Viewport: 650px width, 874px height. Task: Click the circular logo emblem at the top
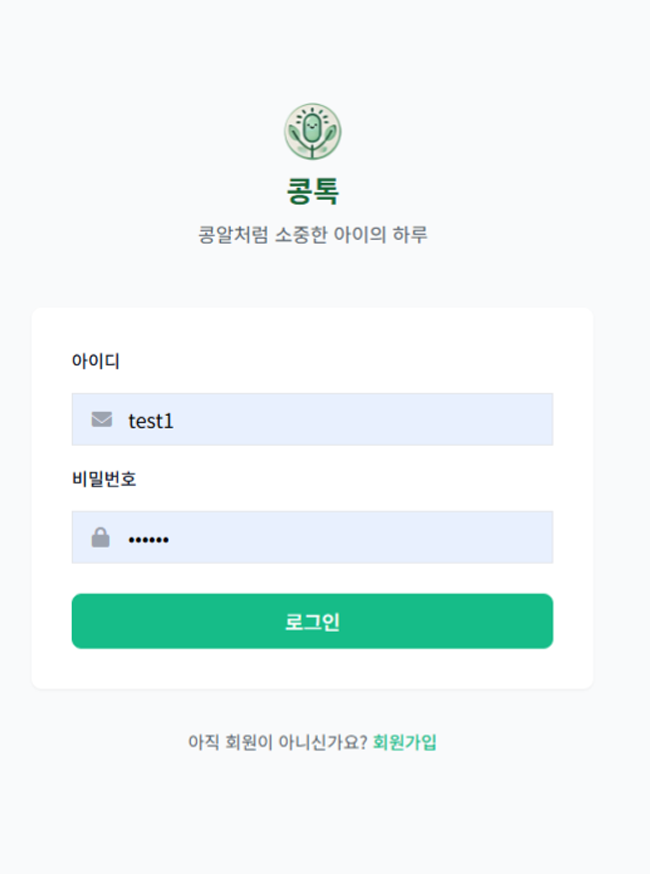[315, 132]
